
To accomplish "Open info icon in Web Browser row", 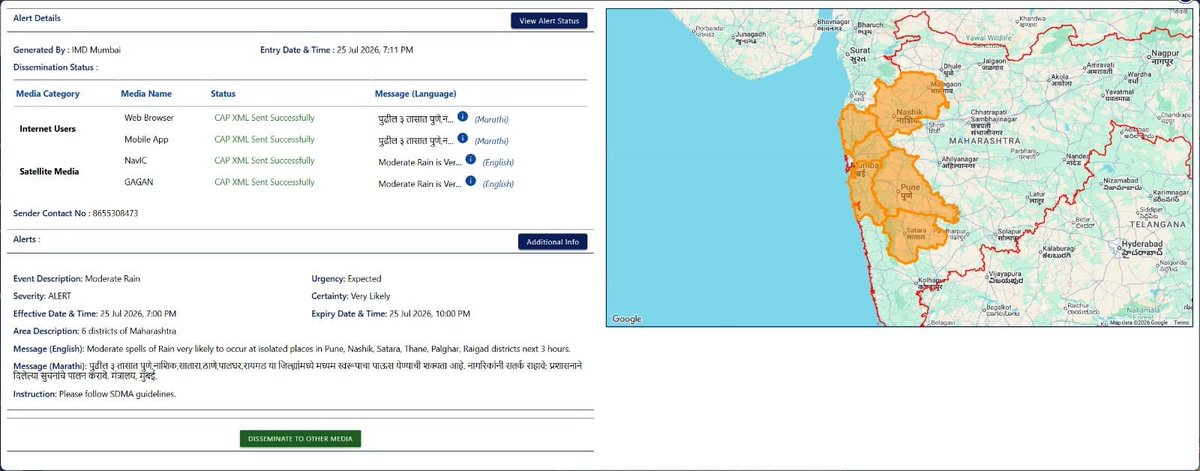I will (463, 117).
